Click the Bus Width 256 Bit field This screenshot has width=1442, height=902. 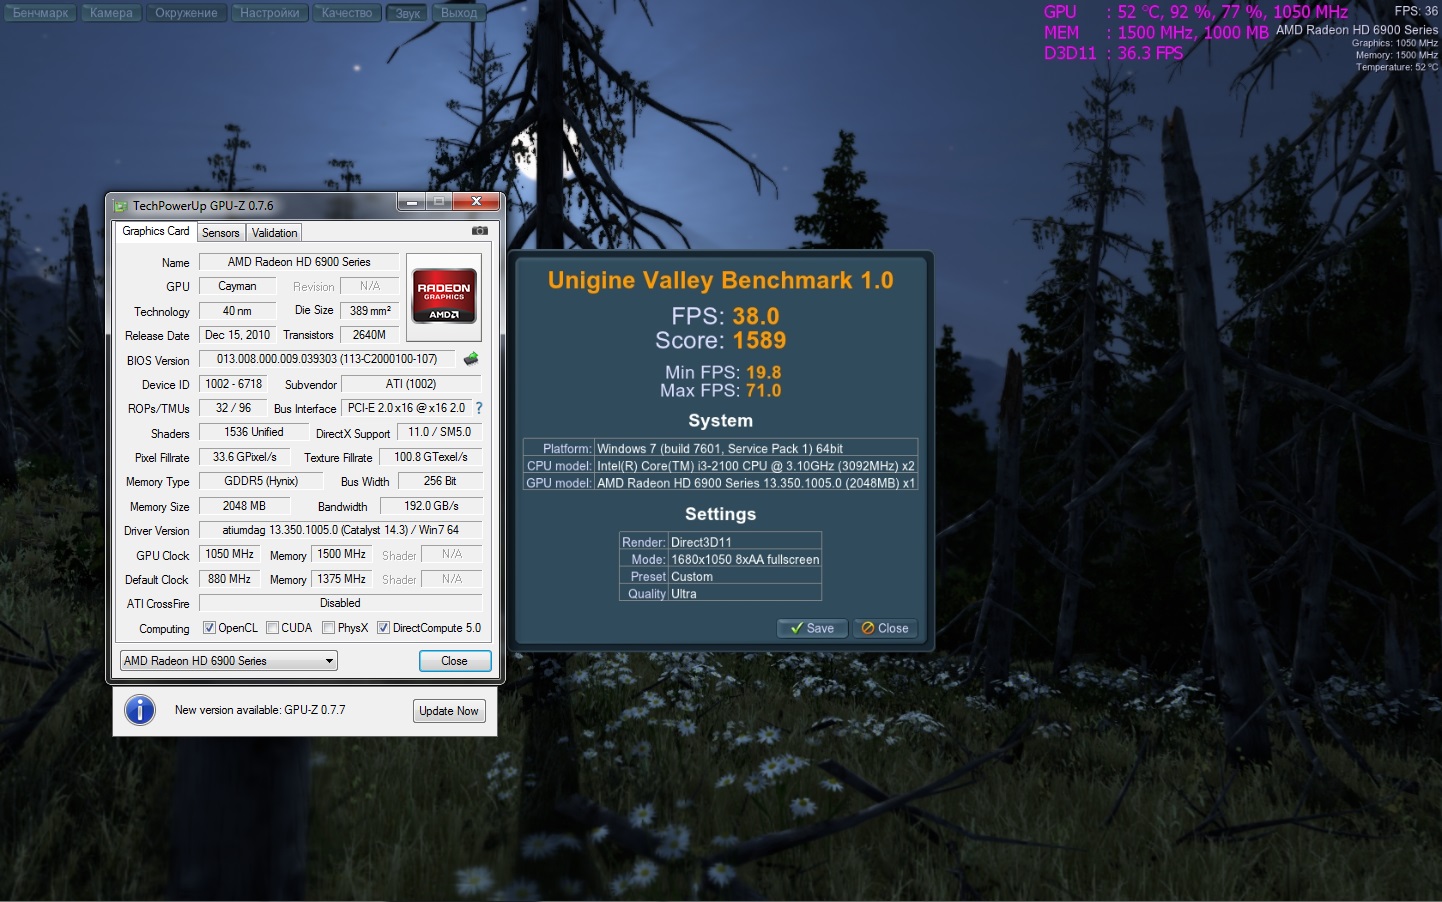pos(440,481)
